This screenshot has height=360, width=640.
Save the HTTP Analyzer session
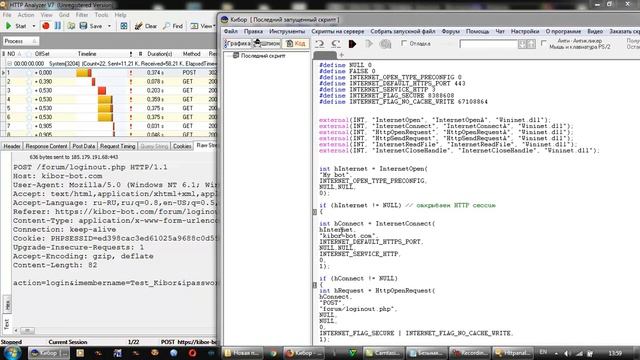(91, 26)
